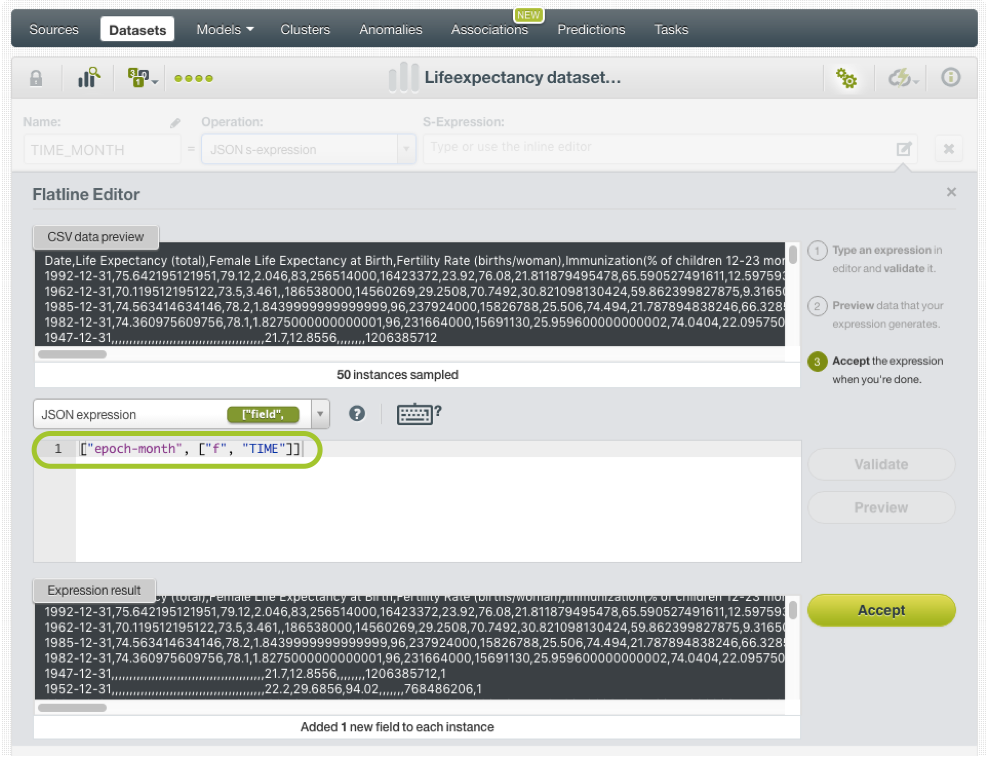
Task: Click the dataset info icon
Action: (x=950, y=78)
